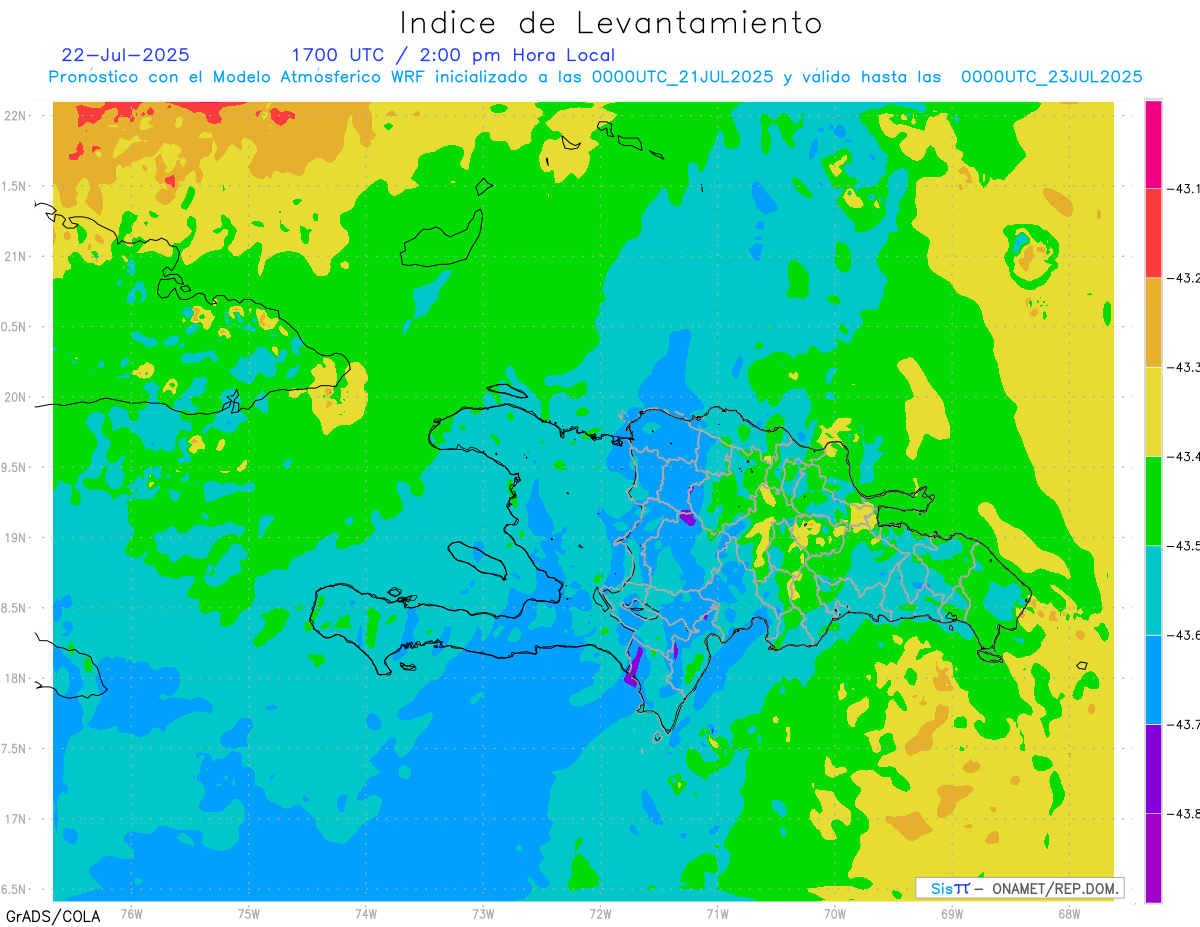Click the 68W longitude label
1200x927 pixels.
coord(1069,914)
